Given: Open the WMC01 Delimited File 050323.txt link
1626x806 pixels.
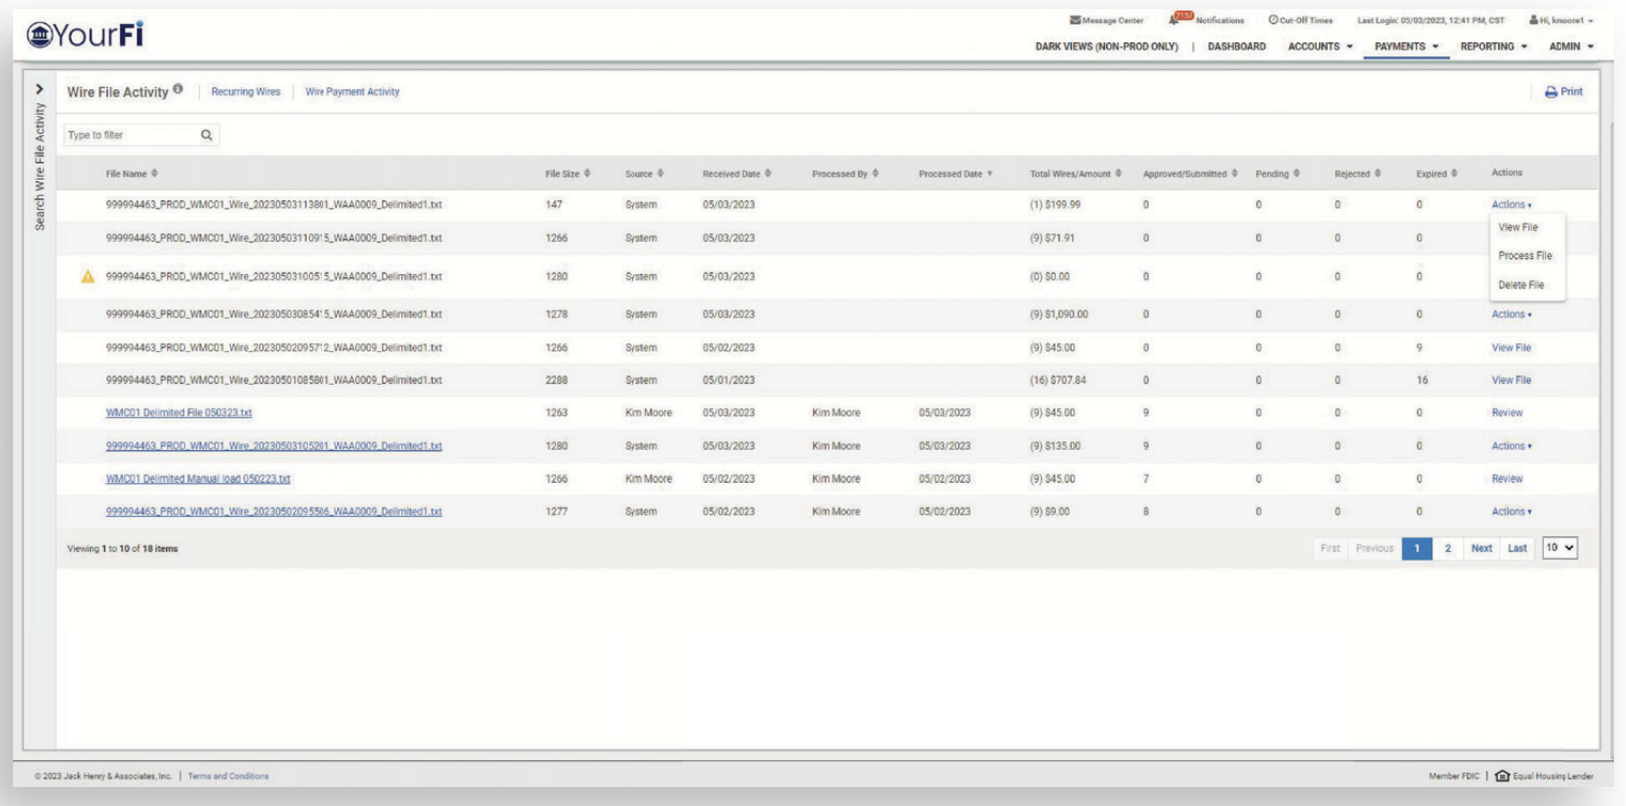Looking at the screenshot, I should (179, 413).
